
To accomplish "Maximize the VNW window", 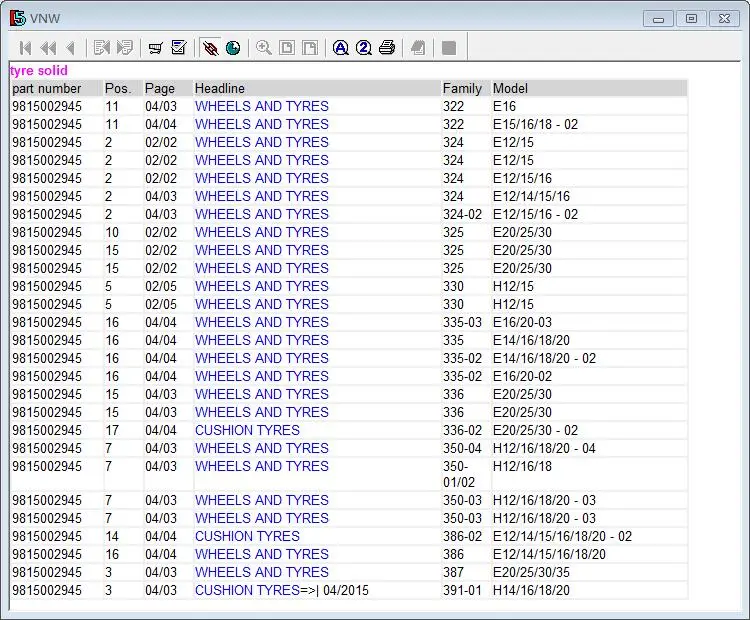I will tap(691, 19).
